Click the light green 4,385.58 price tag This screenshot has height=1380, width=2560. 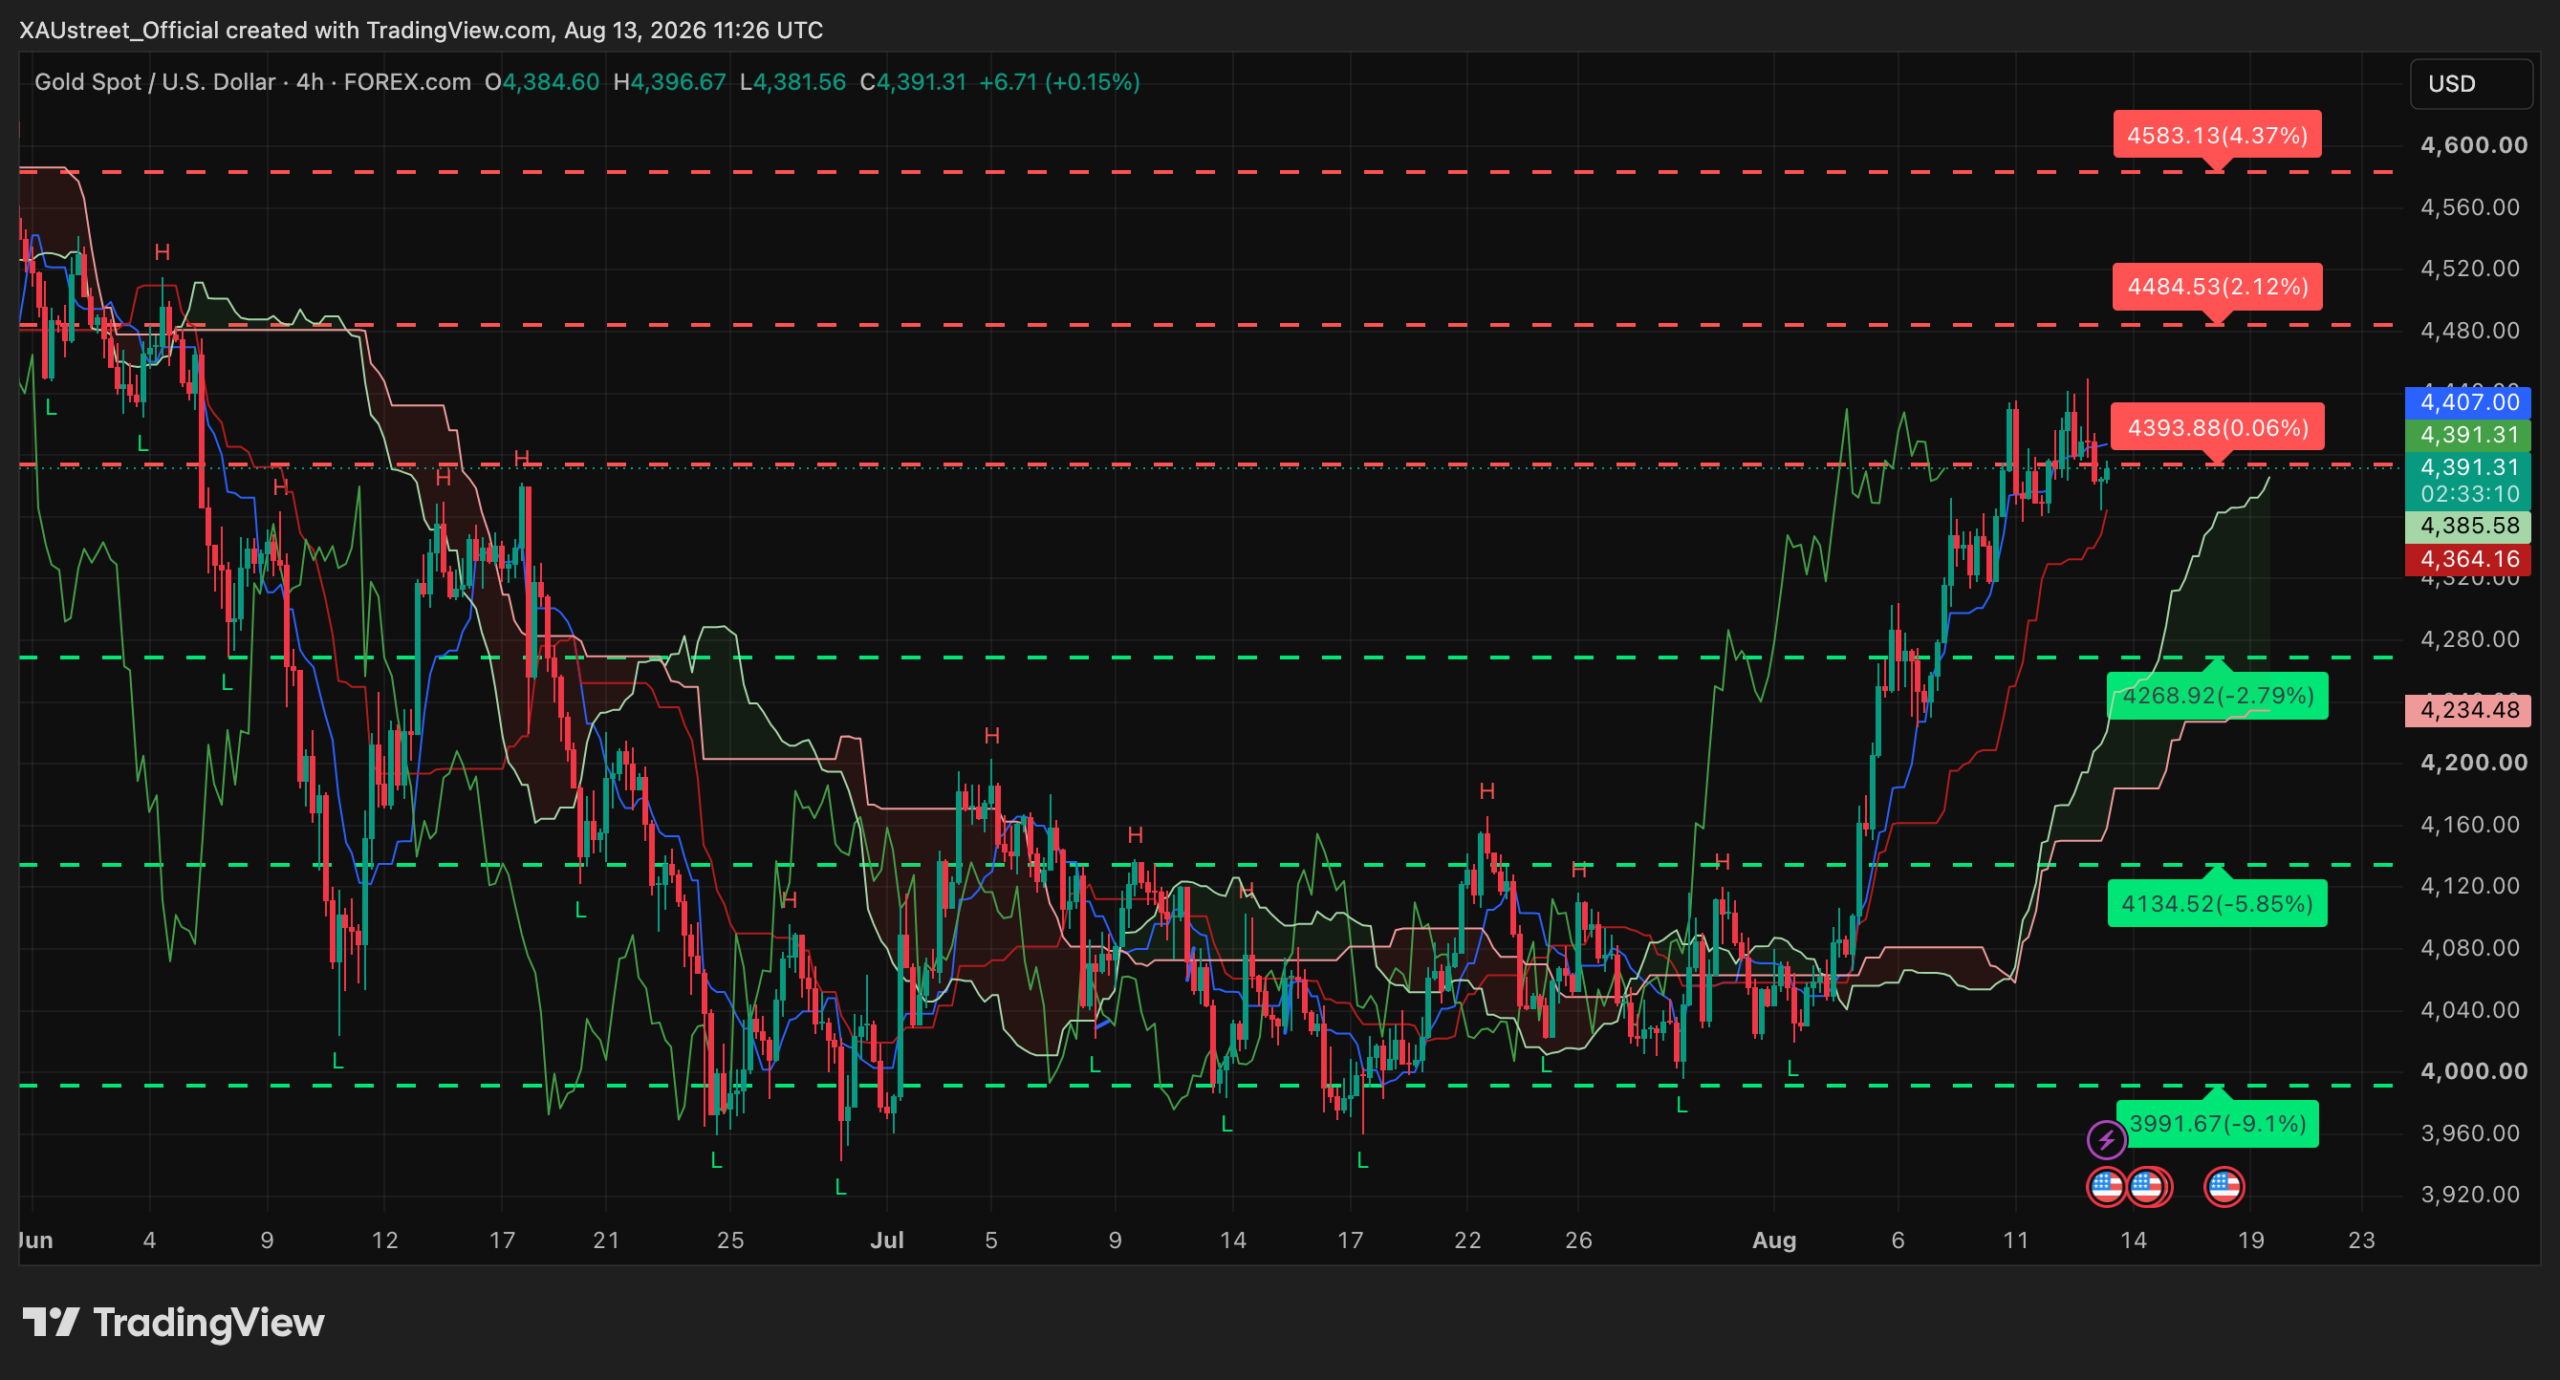[x=2468, y=526]
